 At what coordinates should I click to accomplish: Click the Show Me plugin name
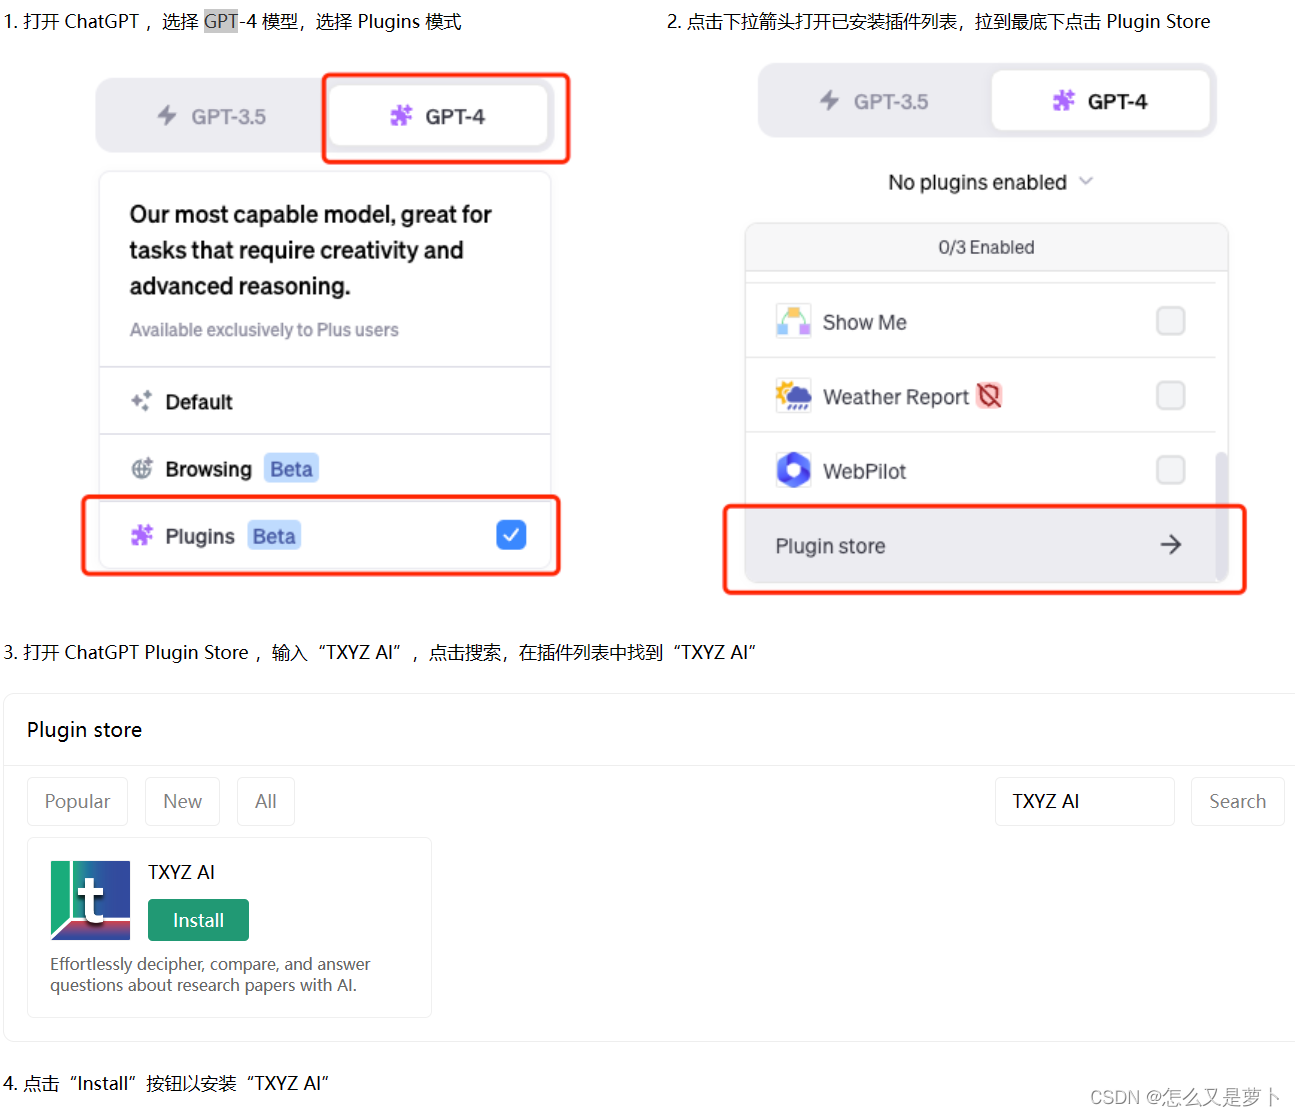point(864,322)
